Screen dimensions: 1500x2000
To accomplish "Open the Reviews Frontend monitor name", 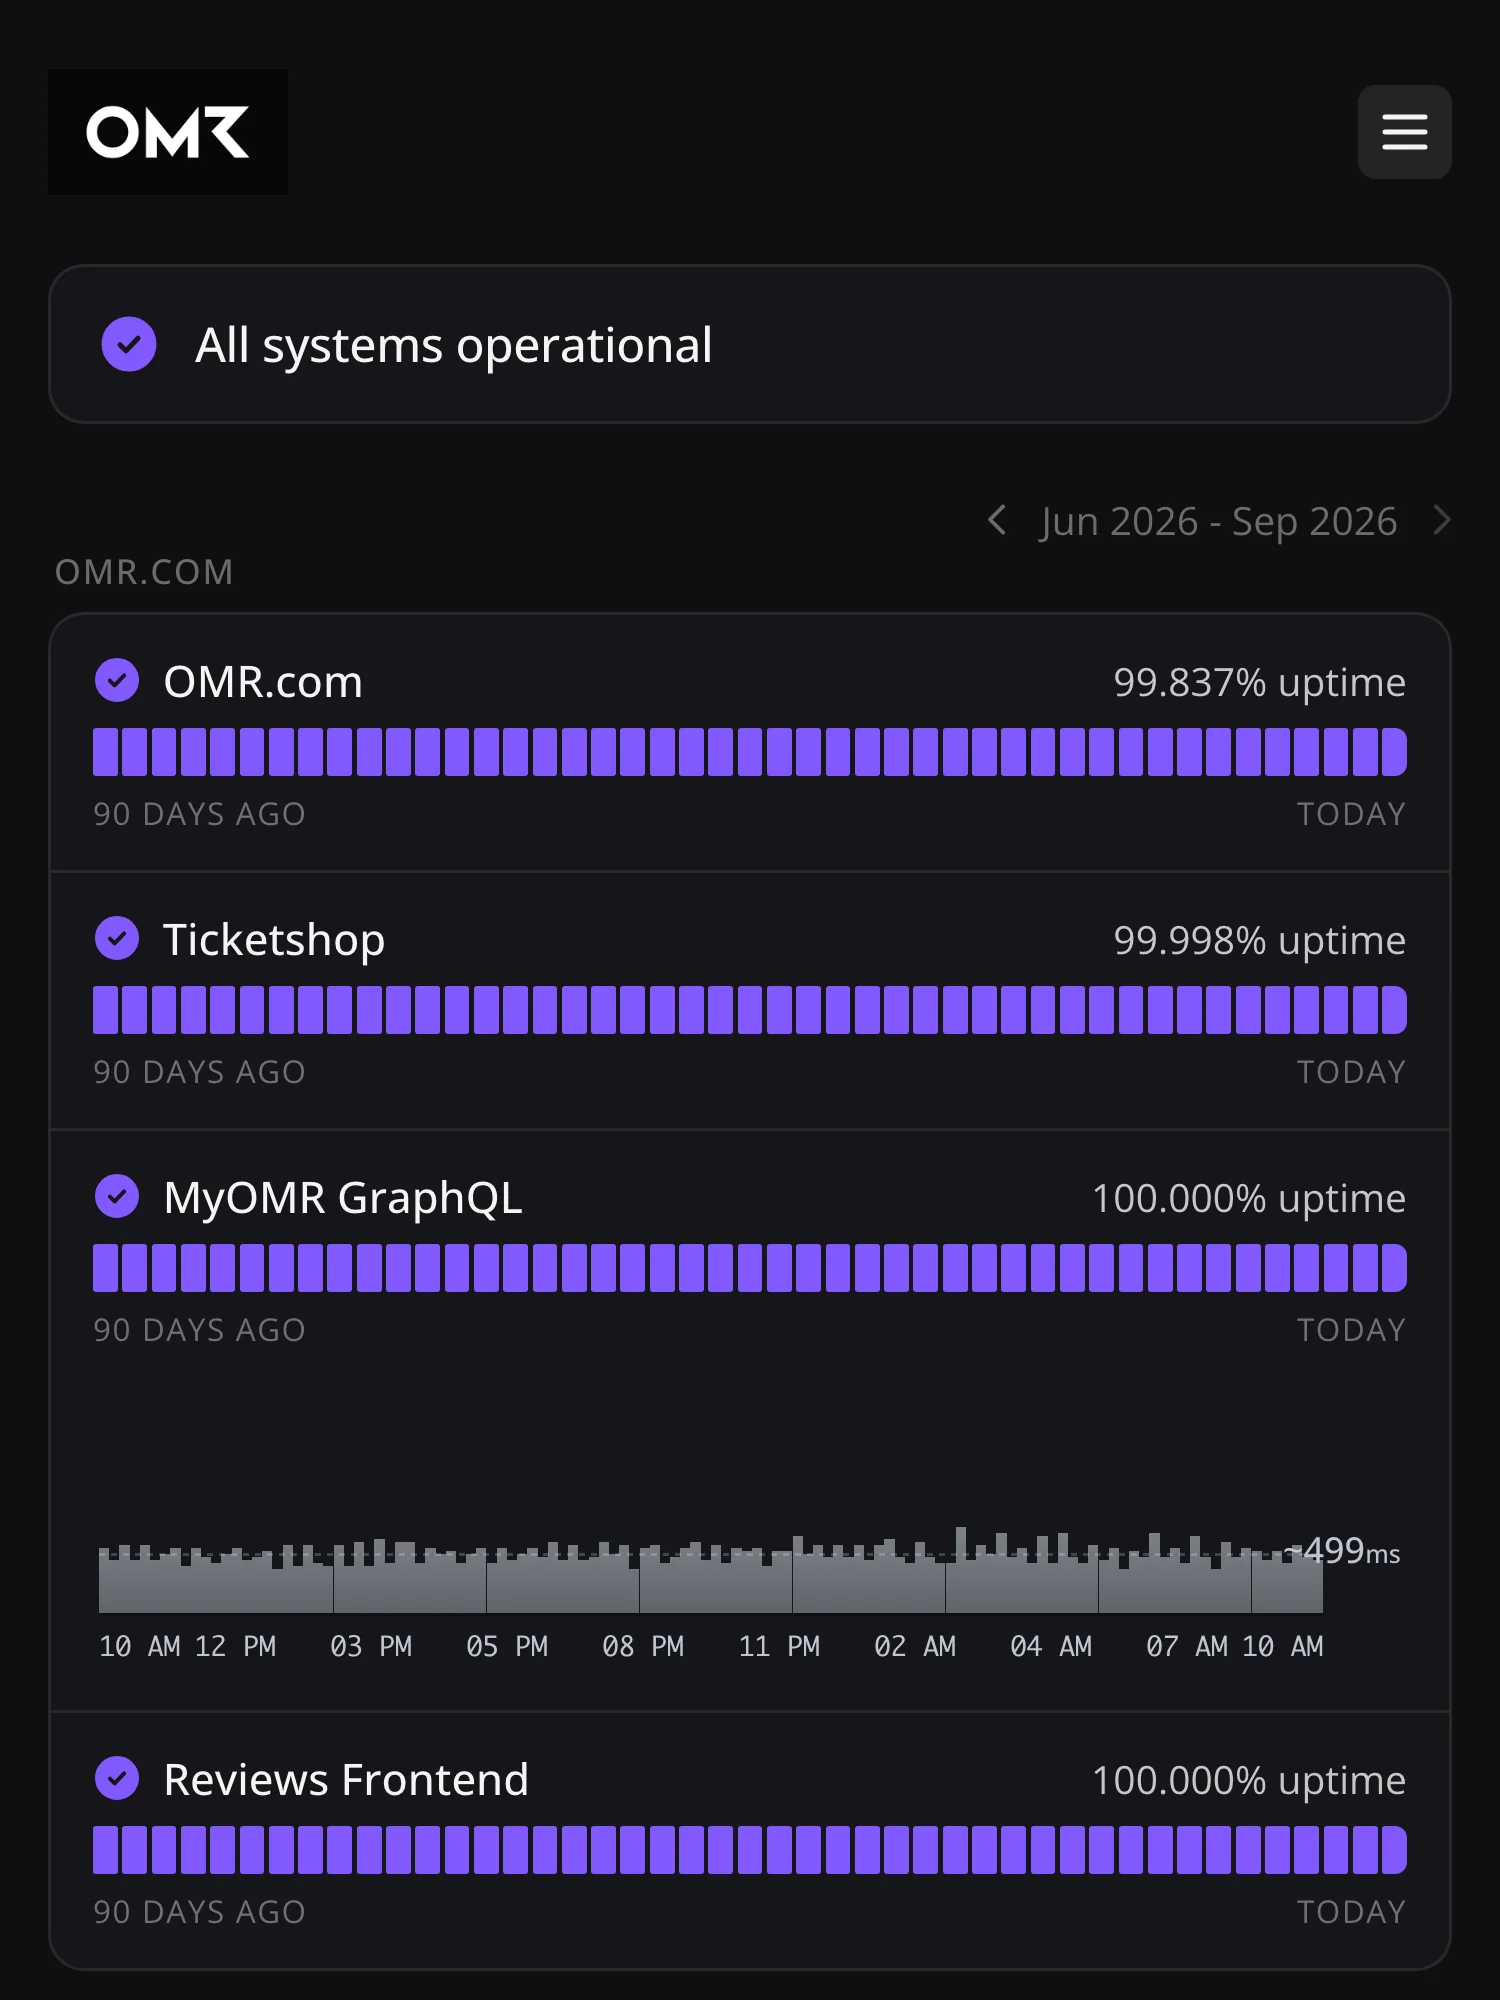I will tap(346, 1780).
